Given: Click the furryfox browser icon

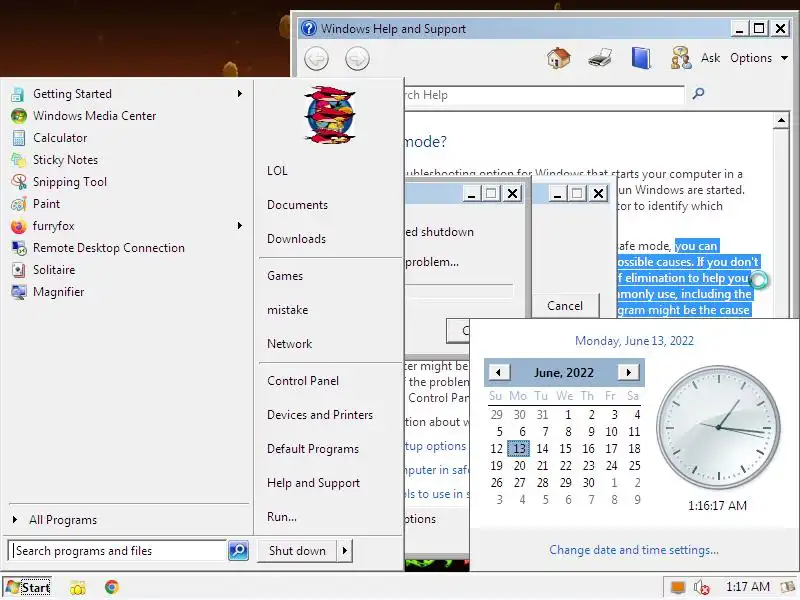Looking at the screenshot, I should pos(19,226).
